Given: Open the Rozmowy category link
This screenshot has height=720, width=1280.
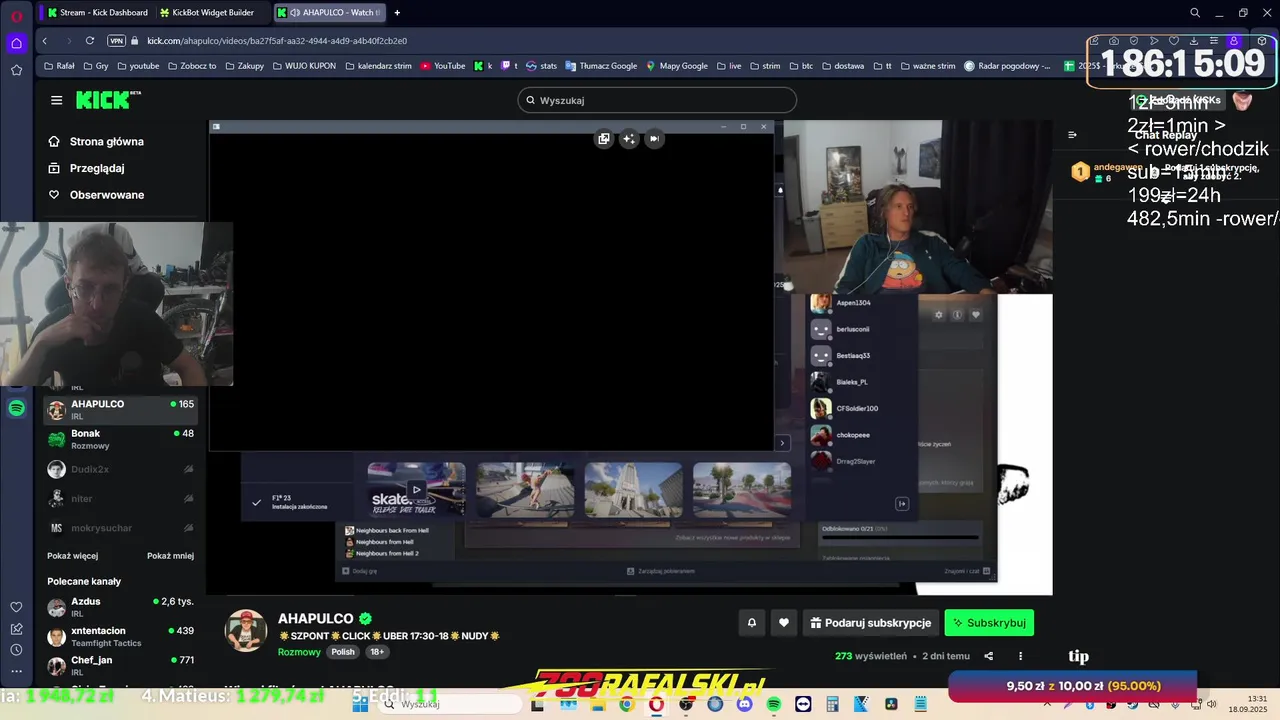Looking at the screenshot, I should (x=299, y=652).
